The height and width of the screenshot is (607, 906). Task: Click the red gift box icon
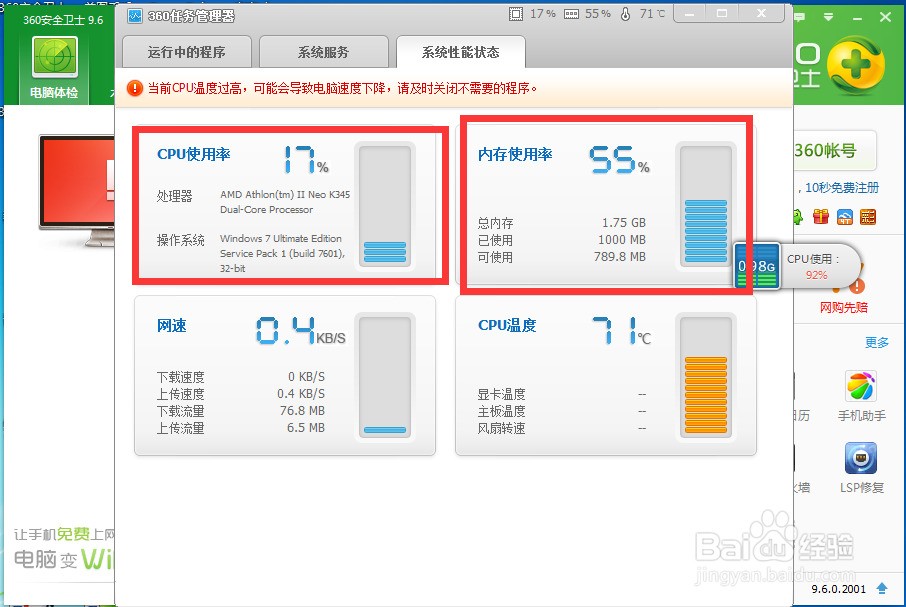point(820,217)
